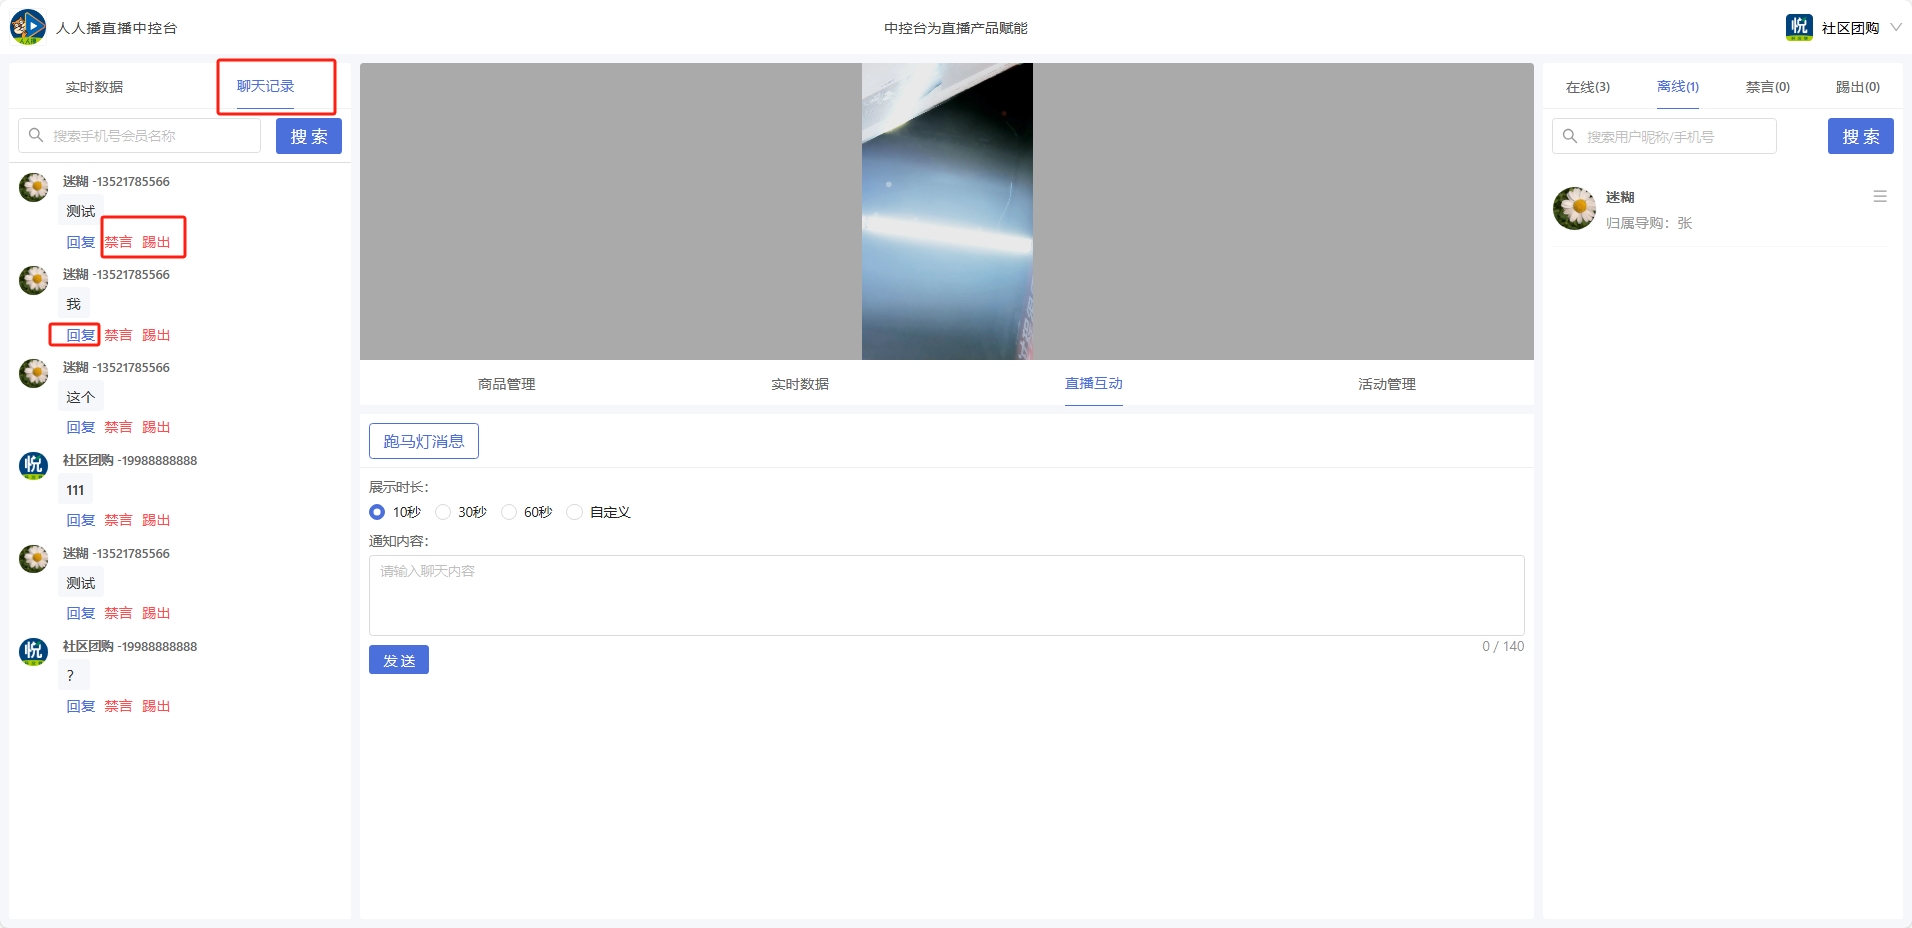
Task: Click 社区团购 avatar beside the 111 message
Action: tap(34, 466)
